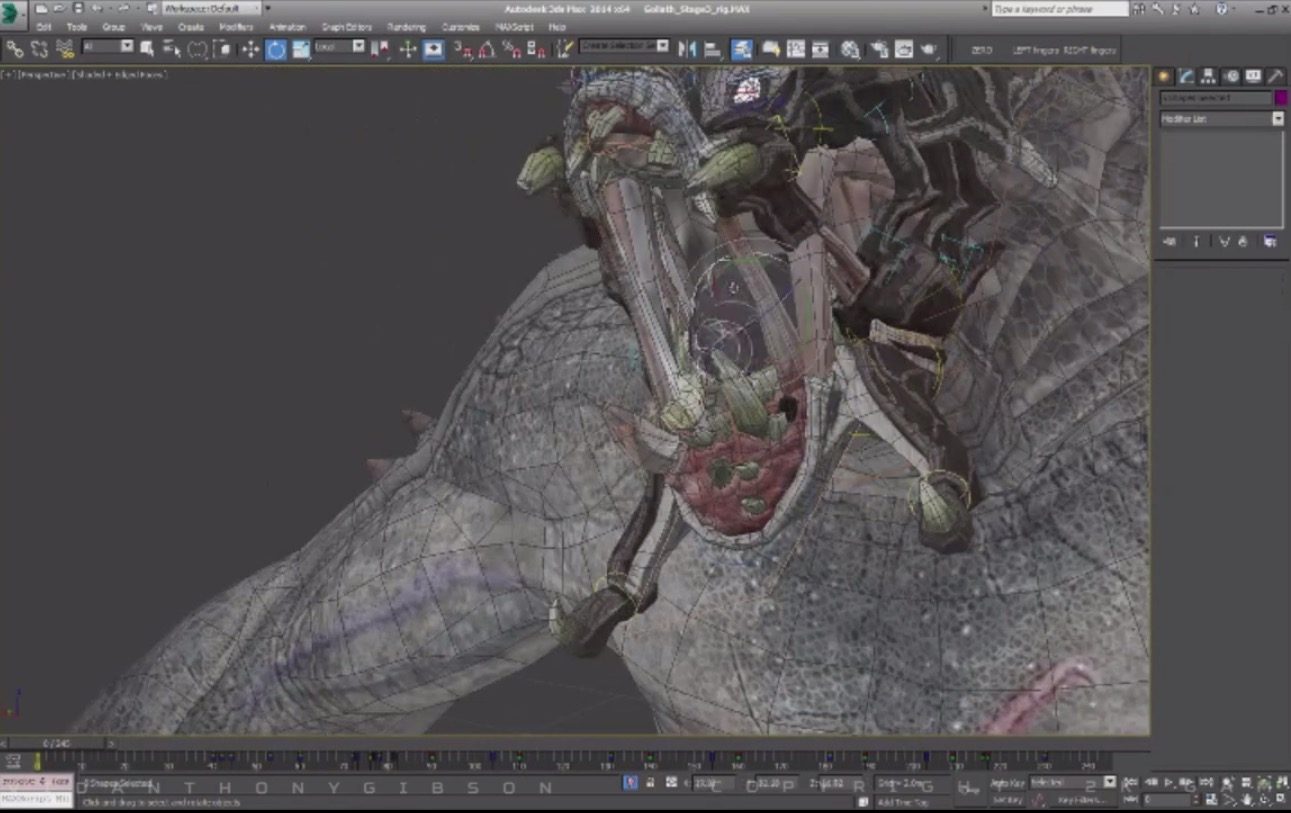
Task: Toggle Select and Manipulate mode
Action: pos(408,48)
